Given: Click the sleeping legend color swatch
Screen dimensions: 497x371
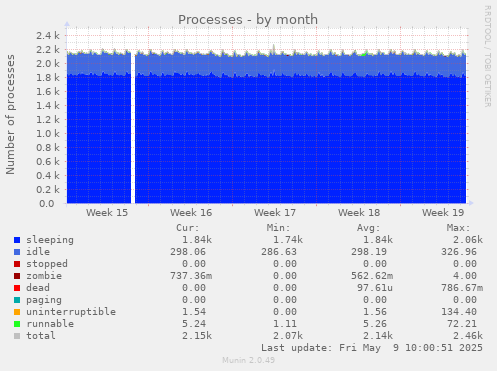Looking at the screenshot, I should pyautogui.click(x=17, y=240).
